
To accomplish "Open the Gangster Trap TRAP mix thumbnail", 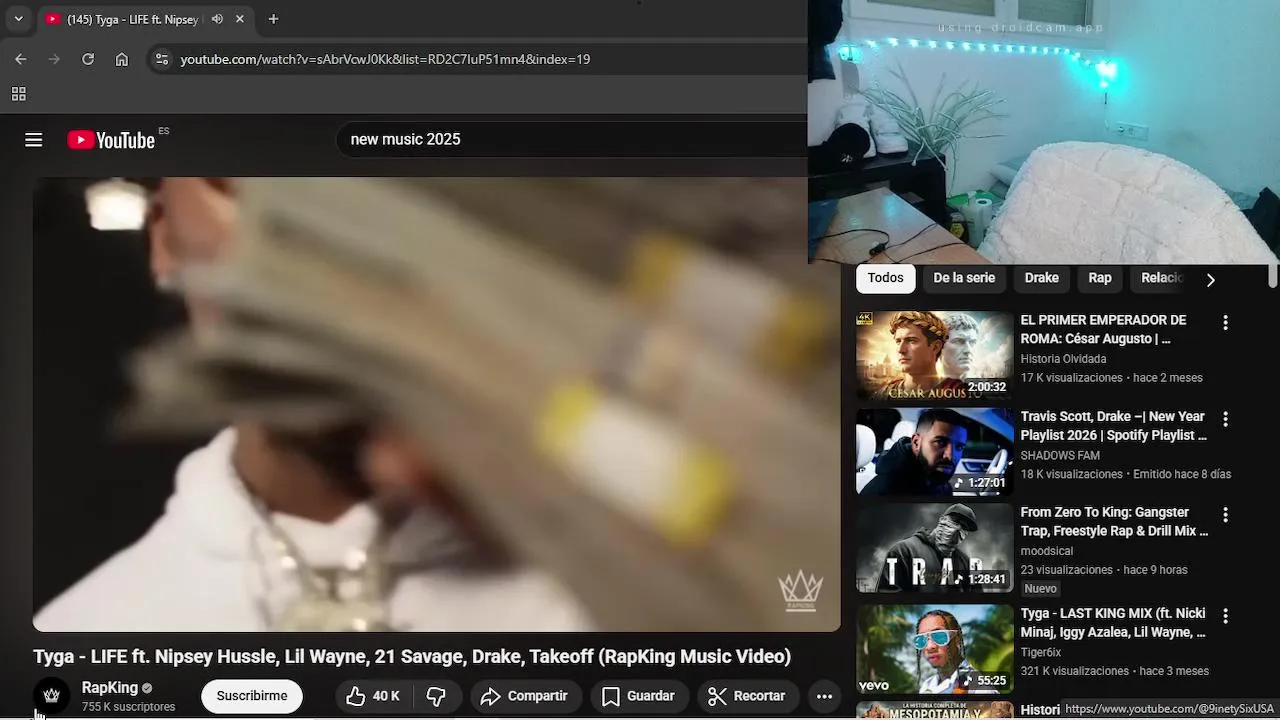I will point(934,547).
